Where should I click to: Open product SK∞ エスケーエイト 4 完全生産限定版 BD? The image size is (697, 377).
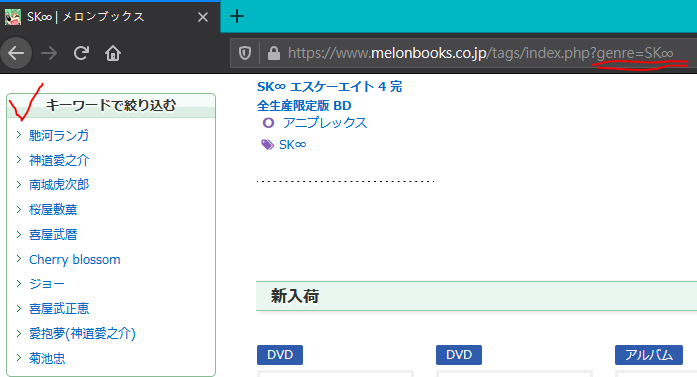(329, 96)
